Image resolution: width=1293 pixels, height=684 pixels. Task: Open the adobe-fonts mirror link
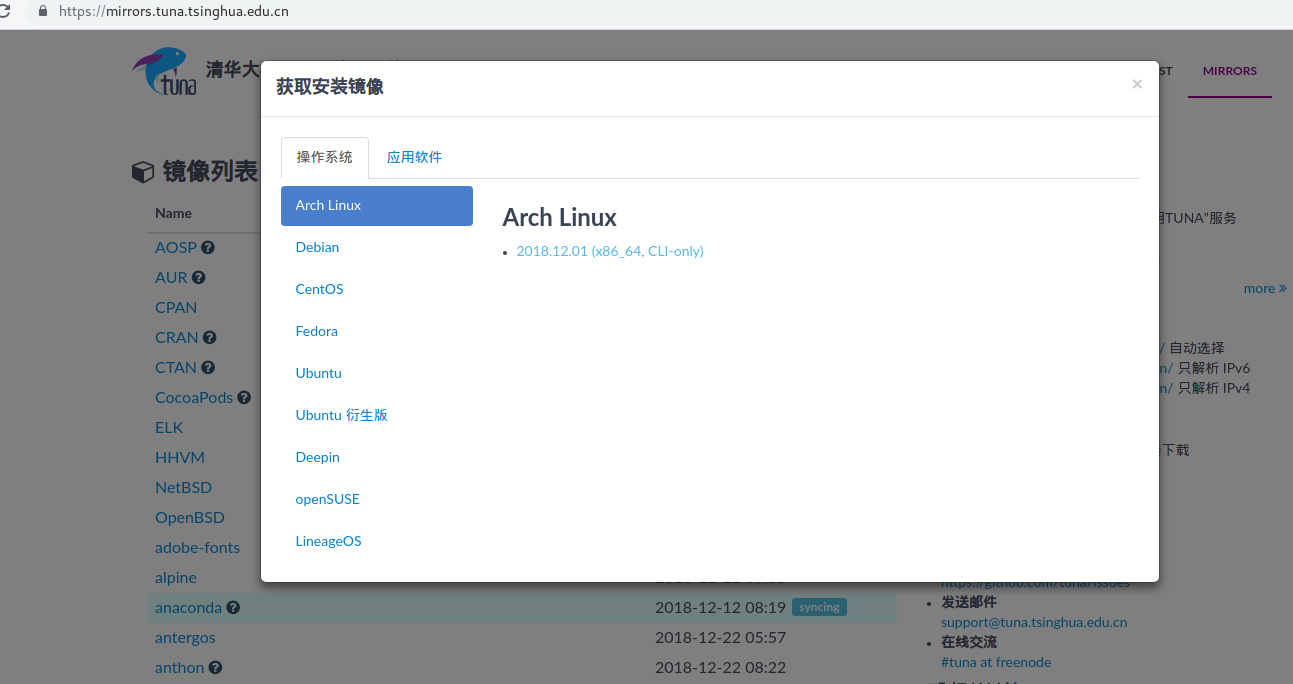pos(198,547)
